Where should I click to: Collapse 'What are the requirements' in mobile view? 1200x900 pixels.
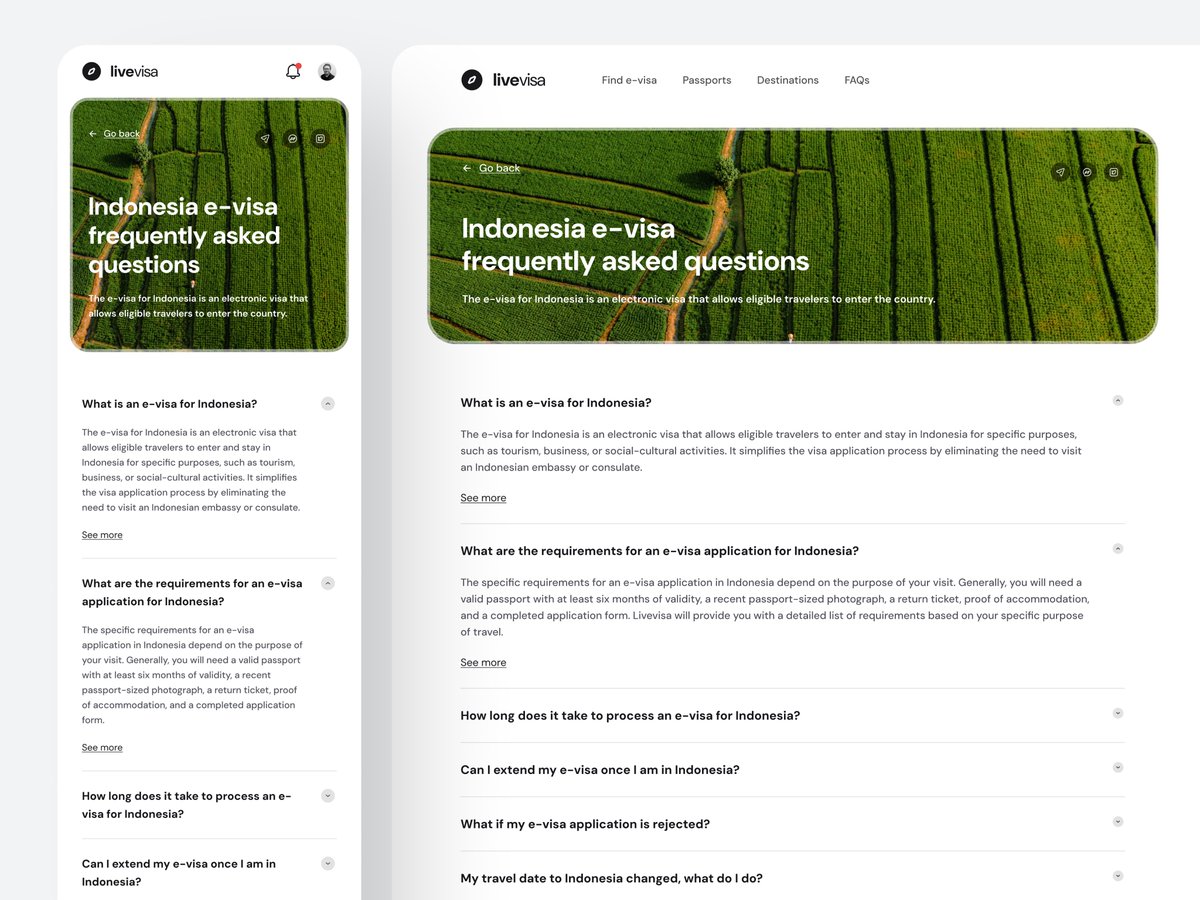328,583
